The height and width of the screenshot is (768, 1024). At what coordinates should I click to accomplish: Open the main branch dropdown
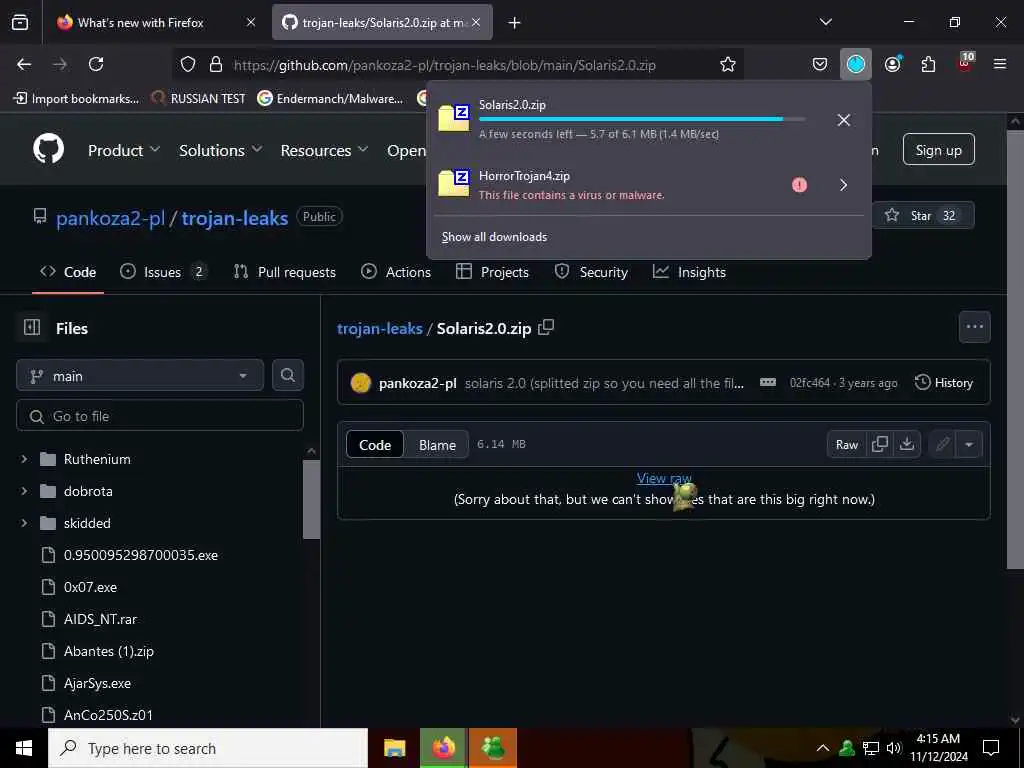coord(140,376)
